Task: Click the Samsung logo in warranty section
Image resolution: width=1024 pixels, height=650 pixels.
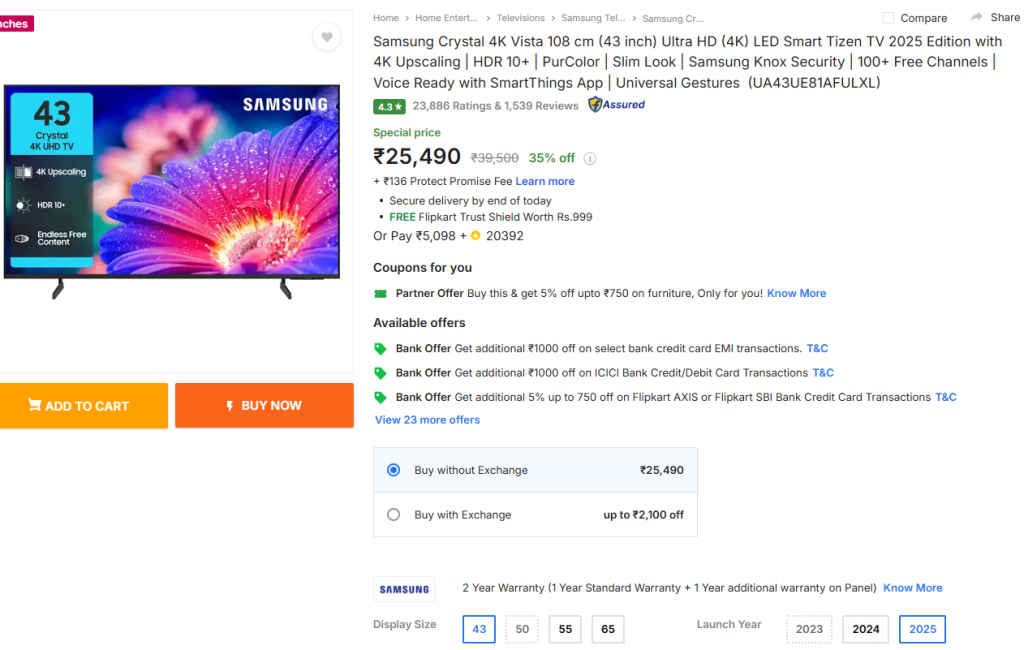Action: [404, 589]
